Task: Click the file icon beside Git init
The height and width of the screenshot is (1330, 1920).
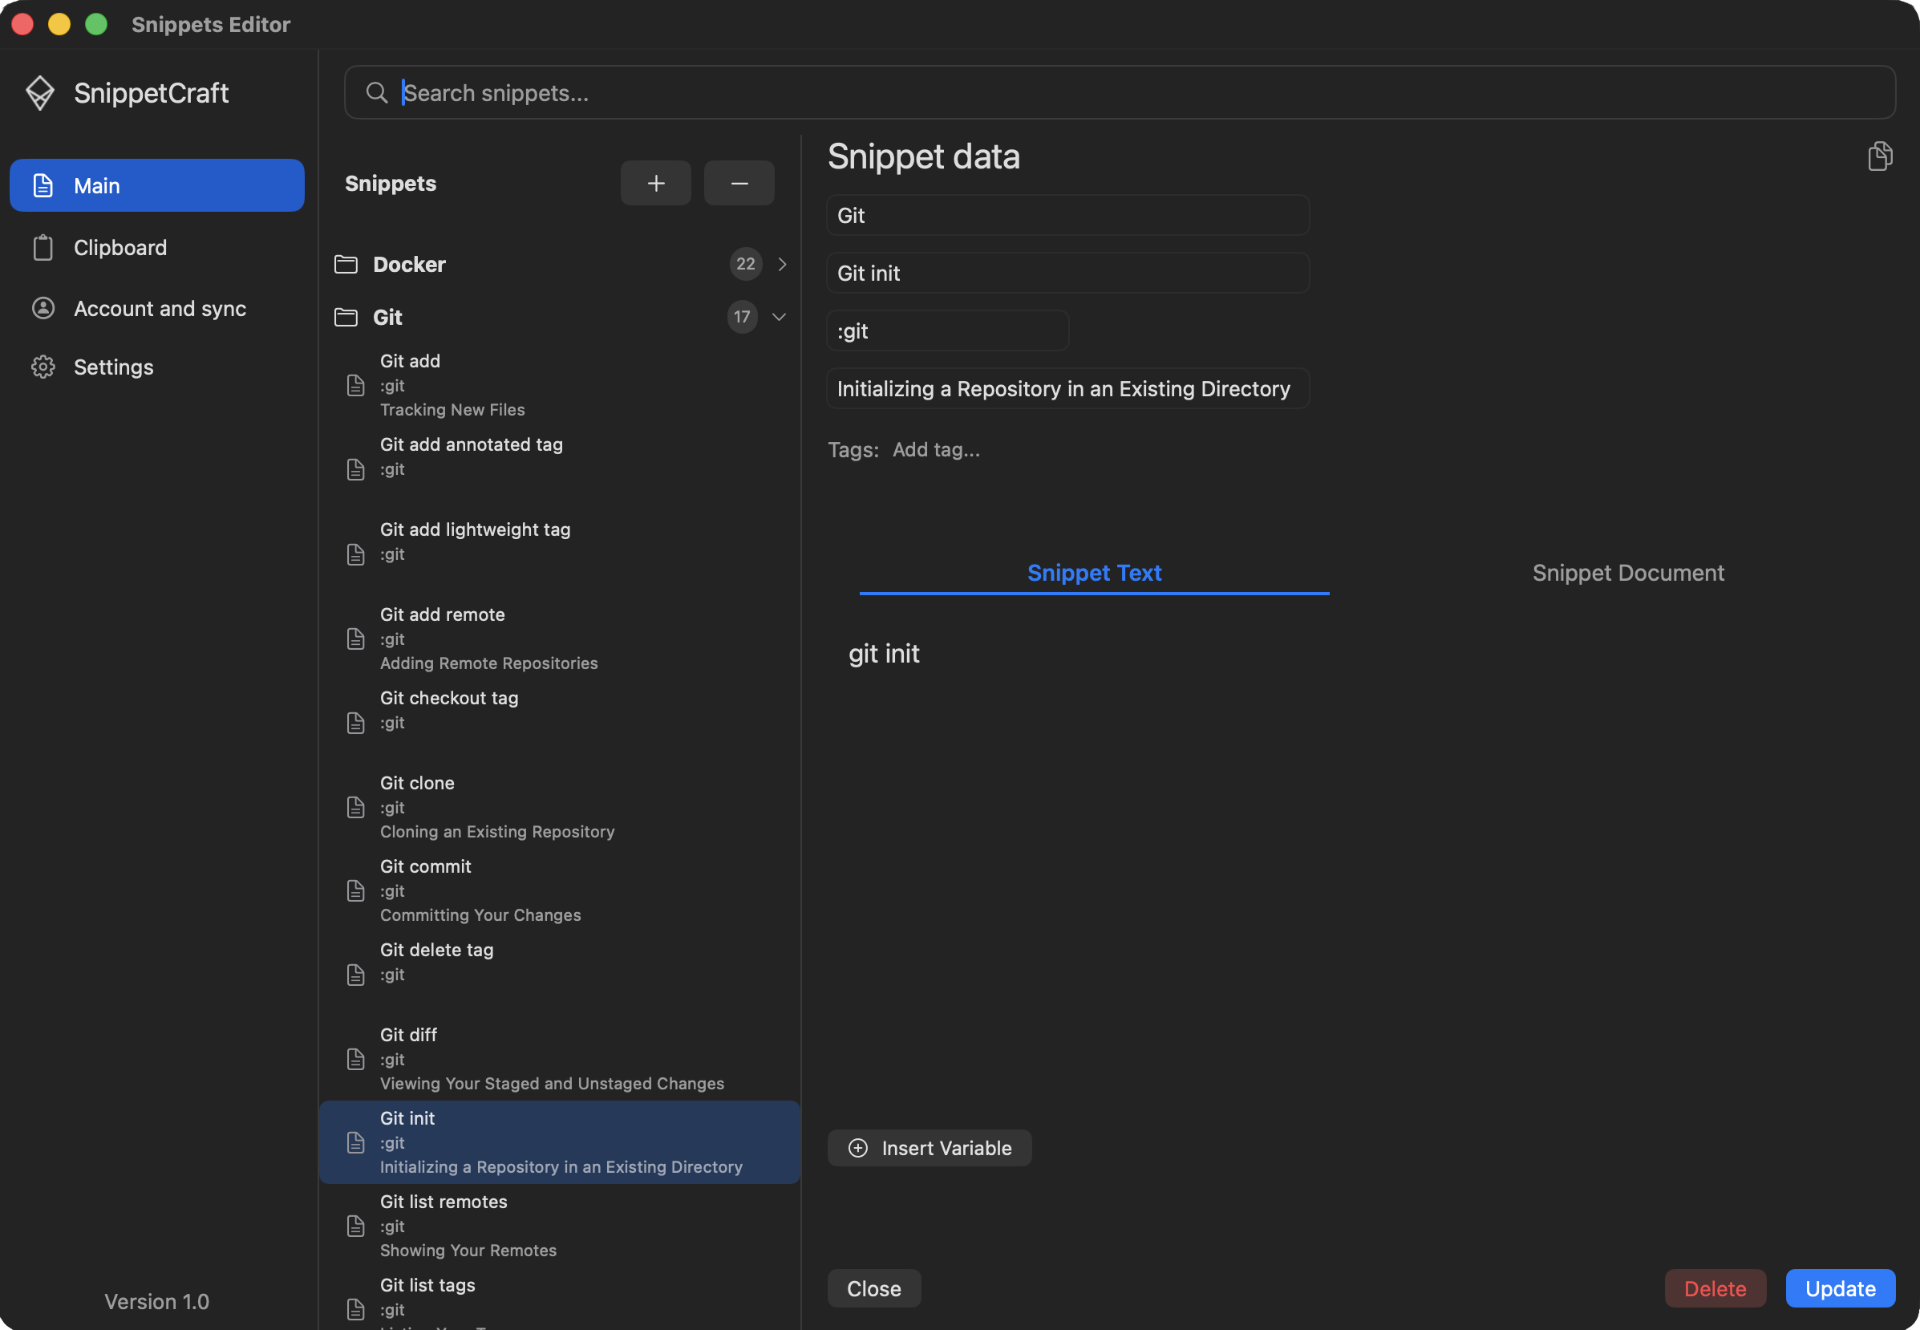Action: (x=355, y=1142)
